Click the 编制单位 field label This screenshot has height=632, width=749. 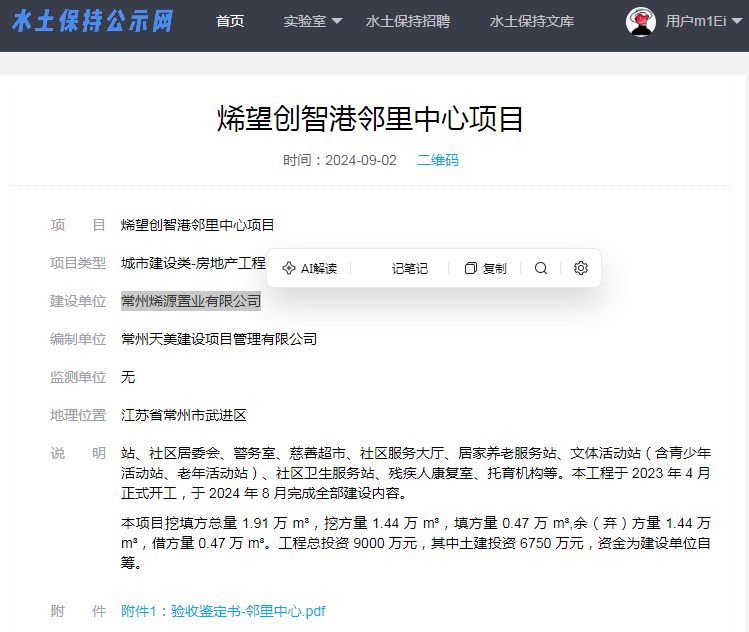click(78, 339)
